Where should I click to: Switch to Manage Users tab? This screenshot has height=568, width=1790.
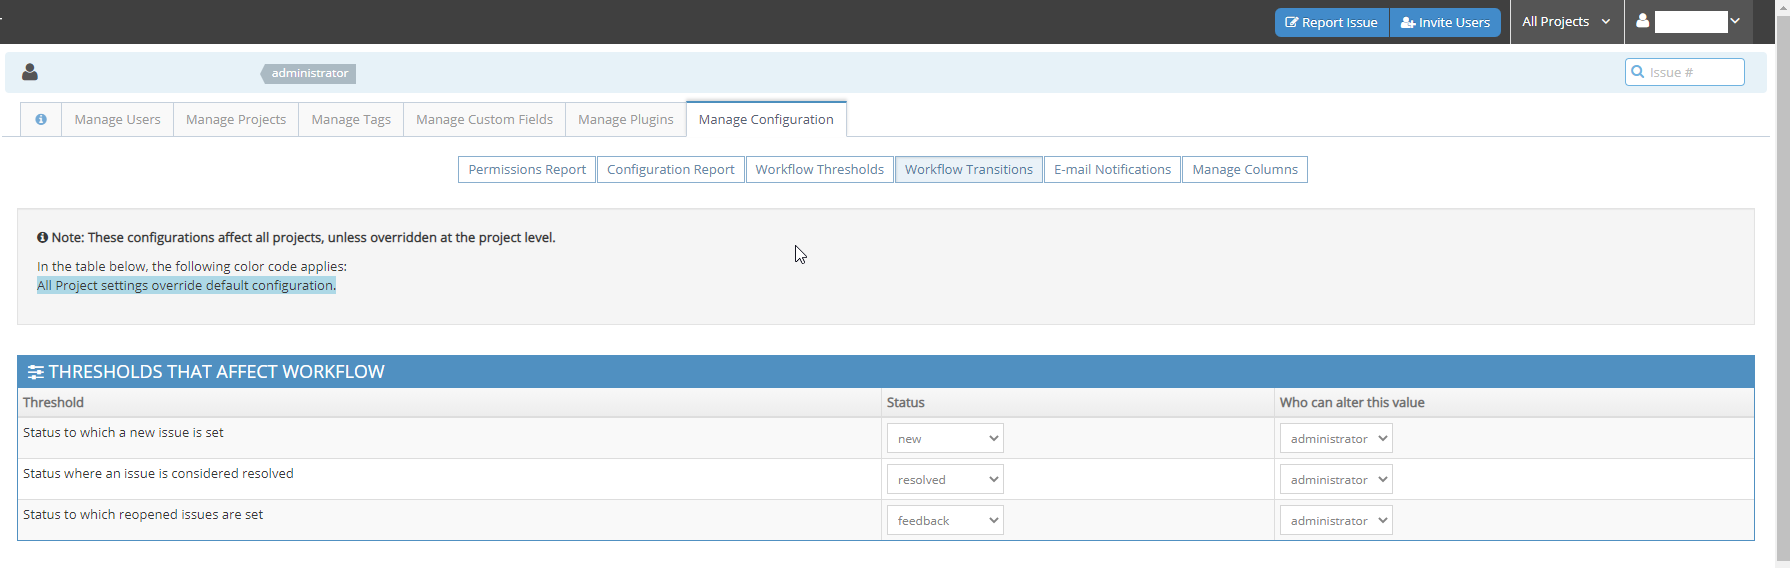coord(117,119)
